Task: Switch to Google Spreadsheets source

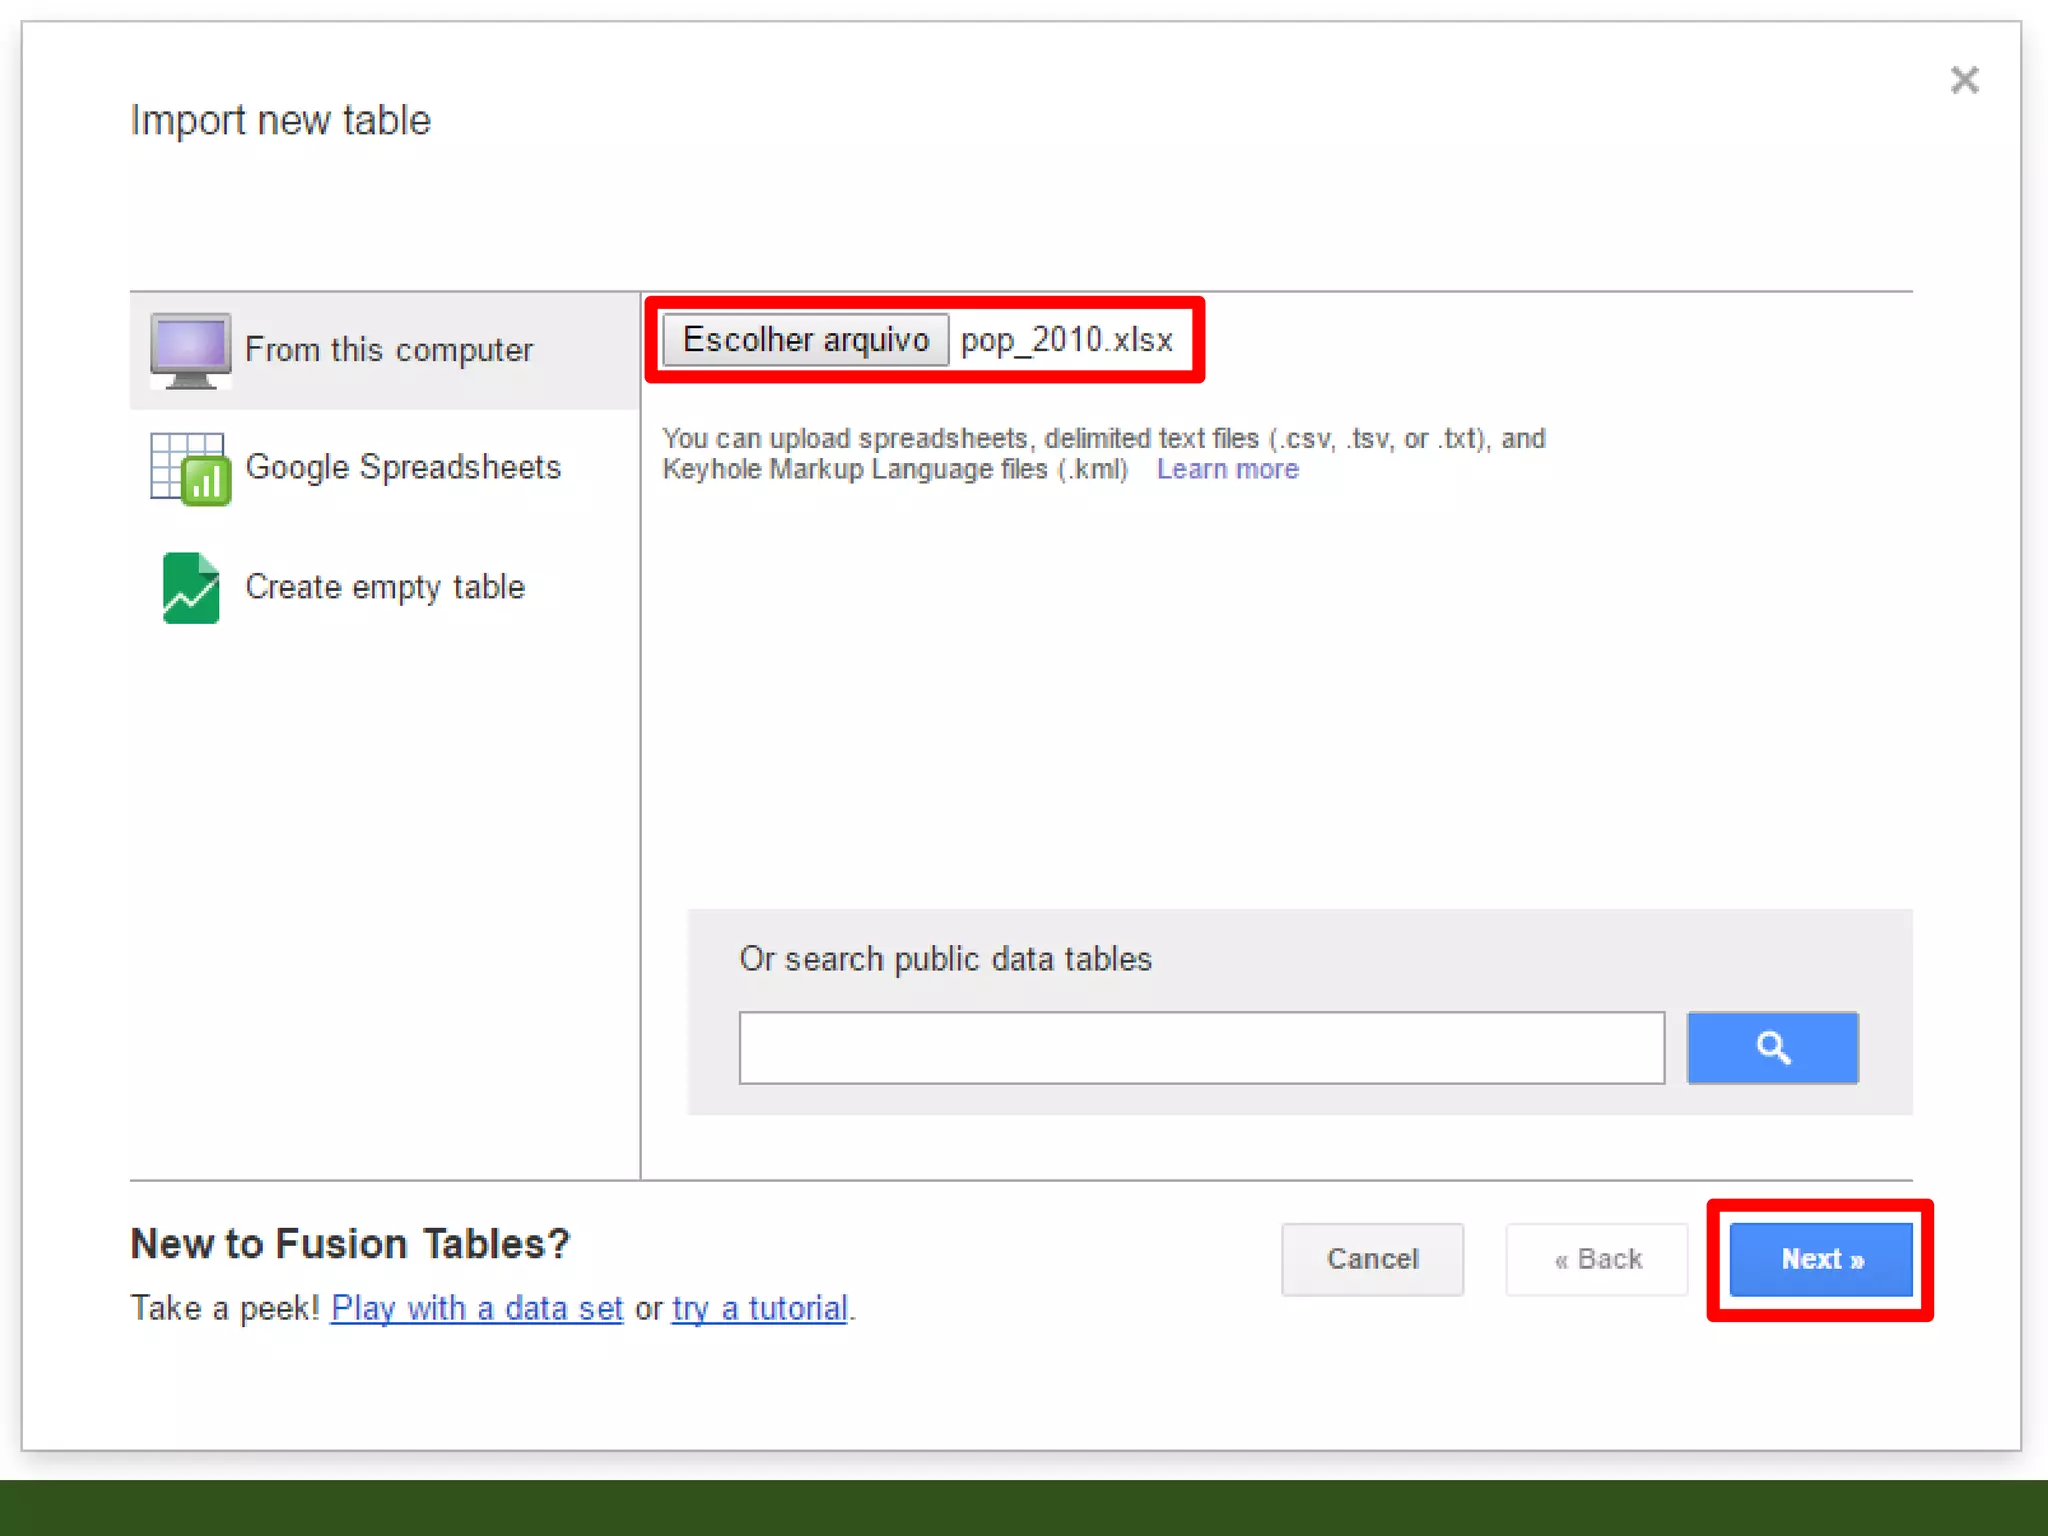Action: (403, 467)
